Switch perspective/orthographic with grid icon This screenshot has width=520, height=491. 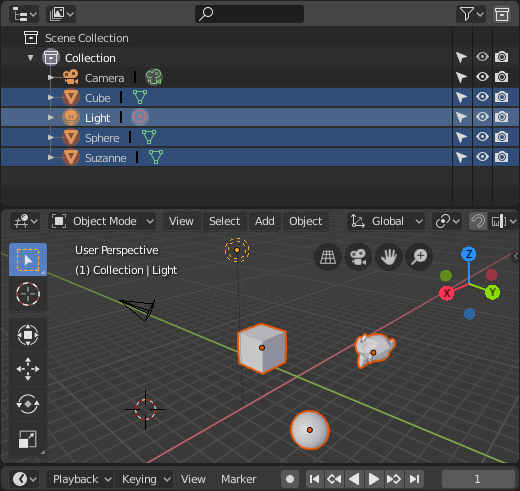328,257
